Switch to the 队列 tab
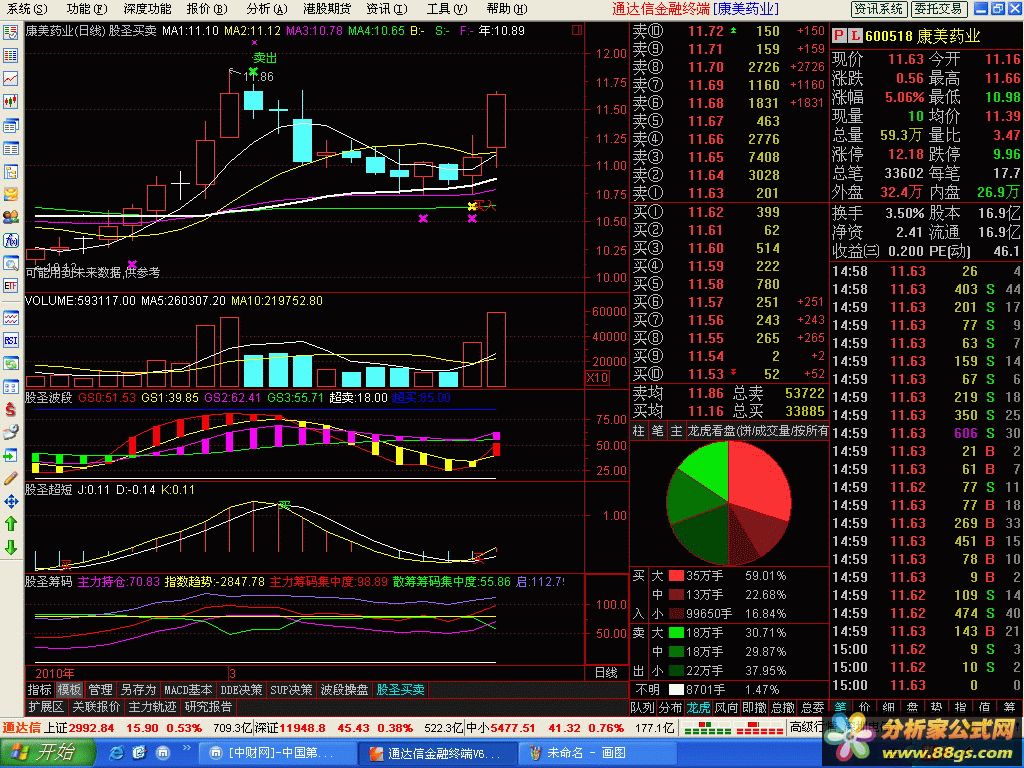This screenshot has width=1024, height=768. pyautogui.click(x=643, y=707)
